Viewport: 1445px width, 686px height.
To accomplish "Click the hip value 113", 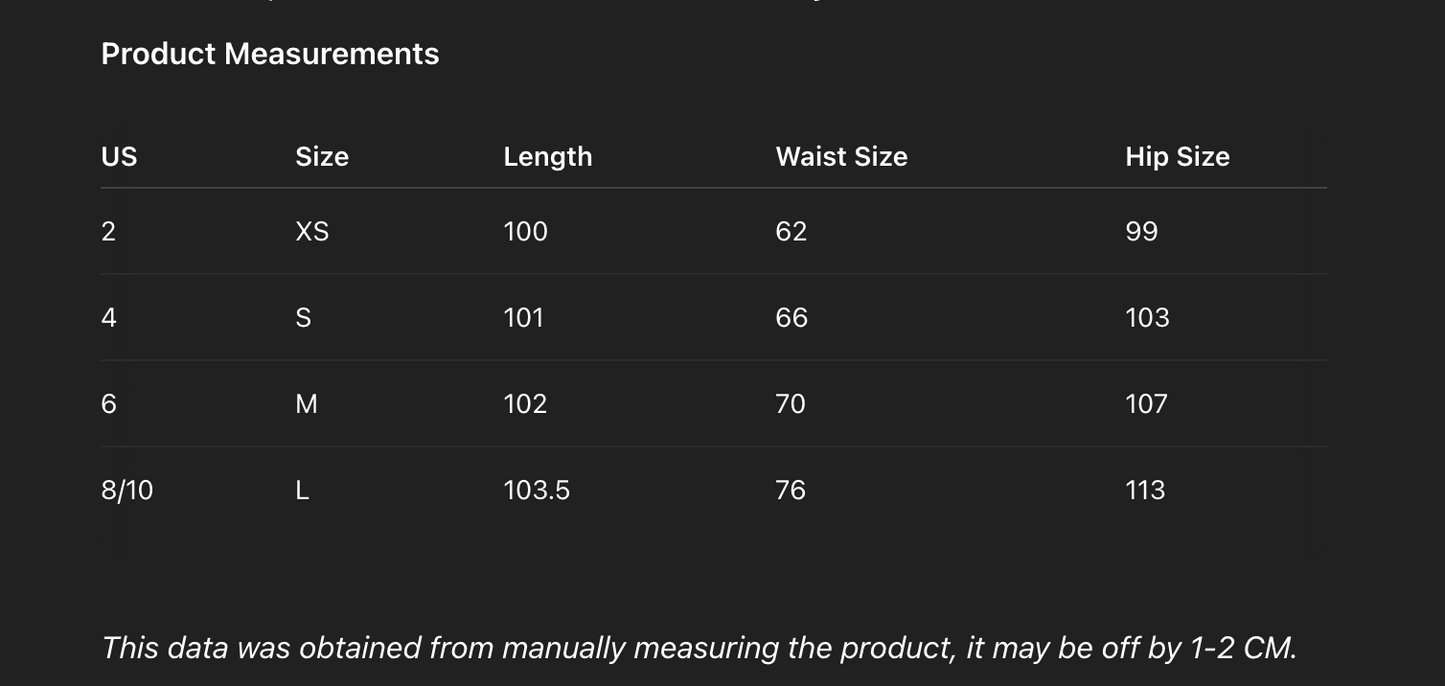I will 1145,490.
